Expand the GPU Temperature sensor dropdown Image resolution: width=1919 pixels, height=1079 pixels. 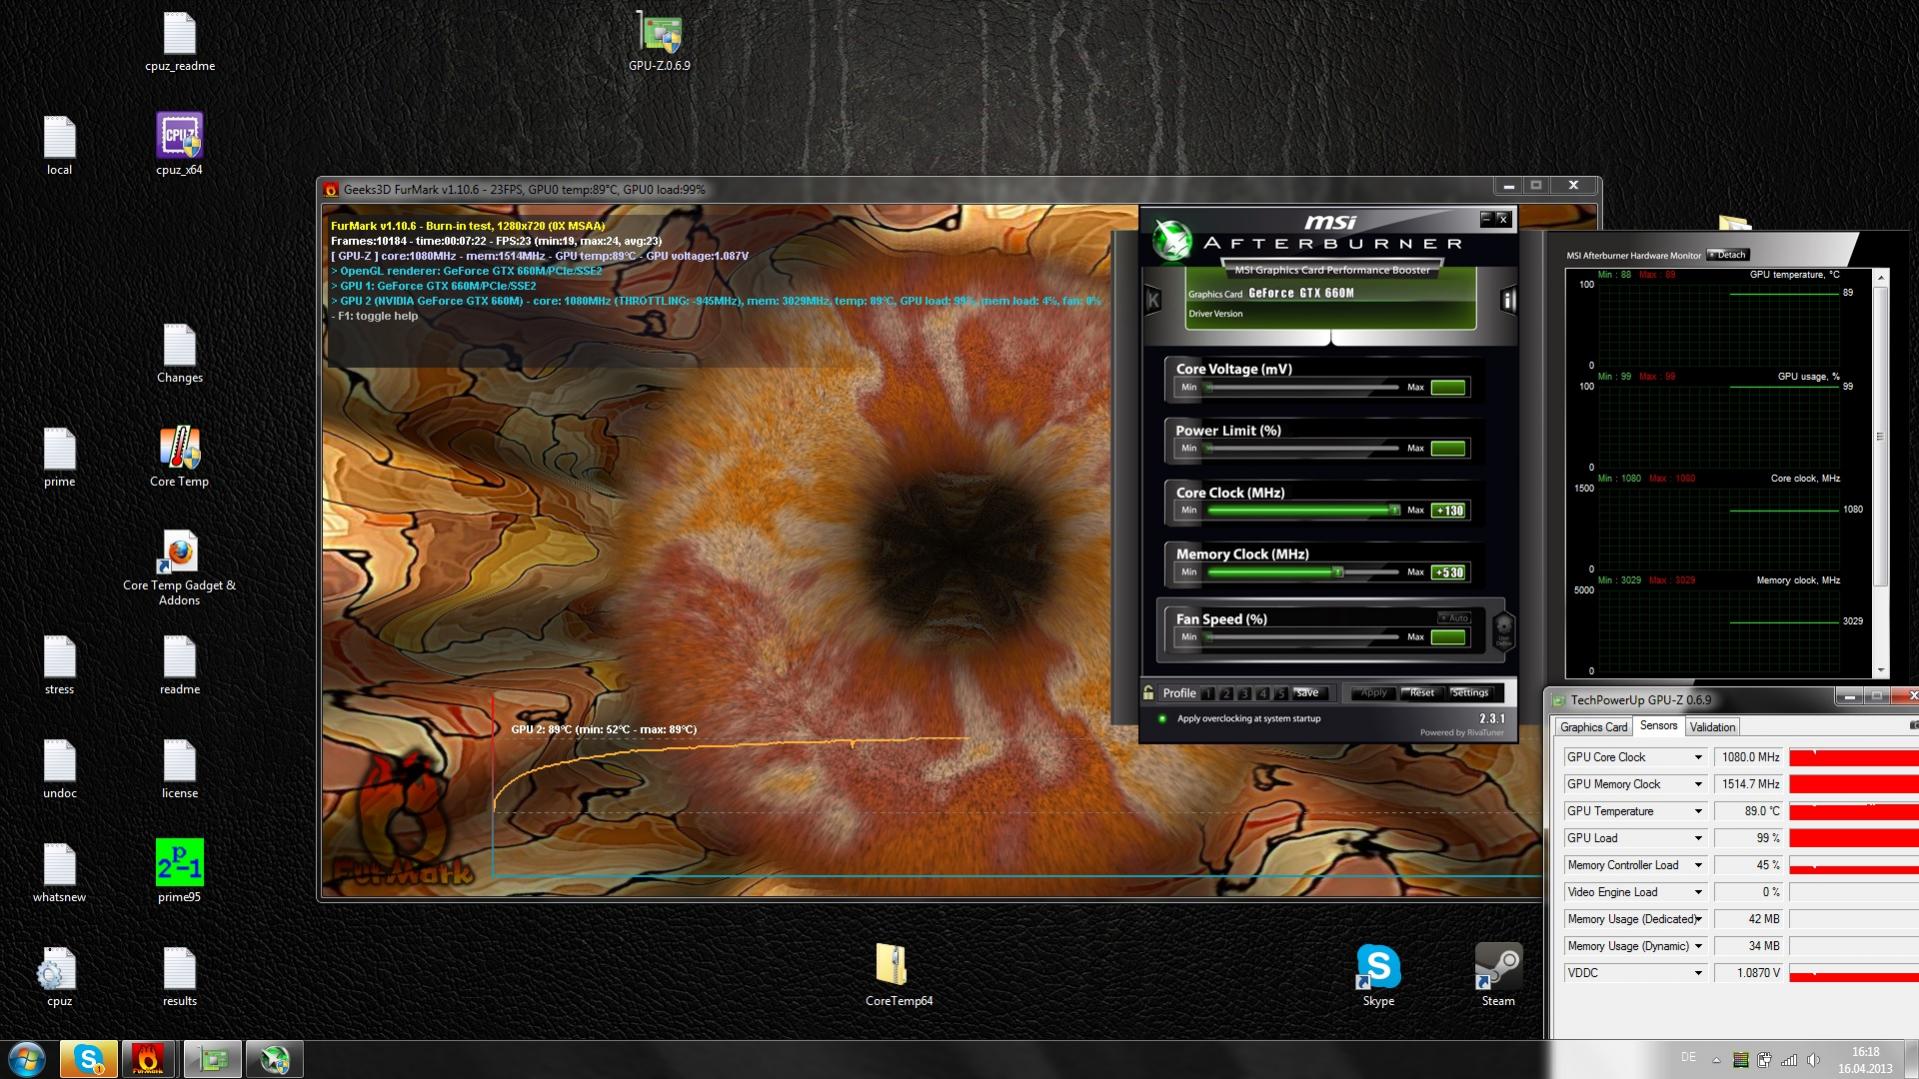(x=1698, y=811)
